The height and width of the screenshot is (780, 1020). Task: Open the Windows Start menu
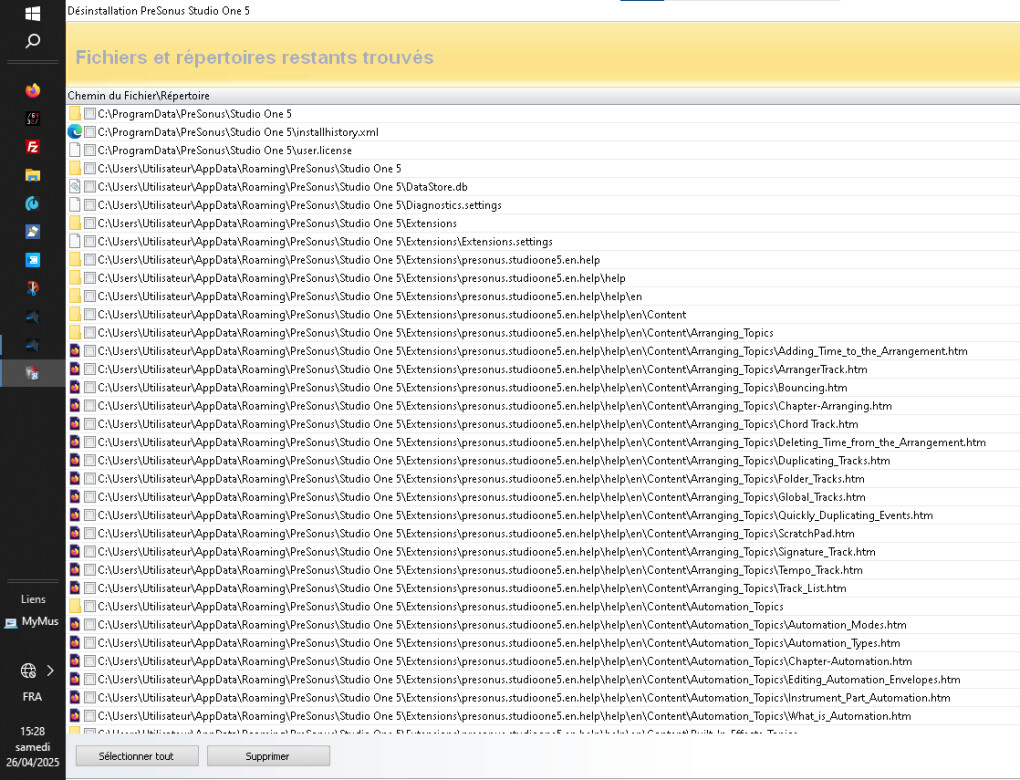point(32,13)
